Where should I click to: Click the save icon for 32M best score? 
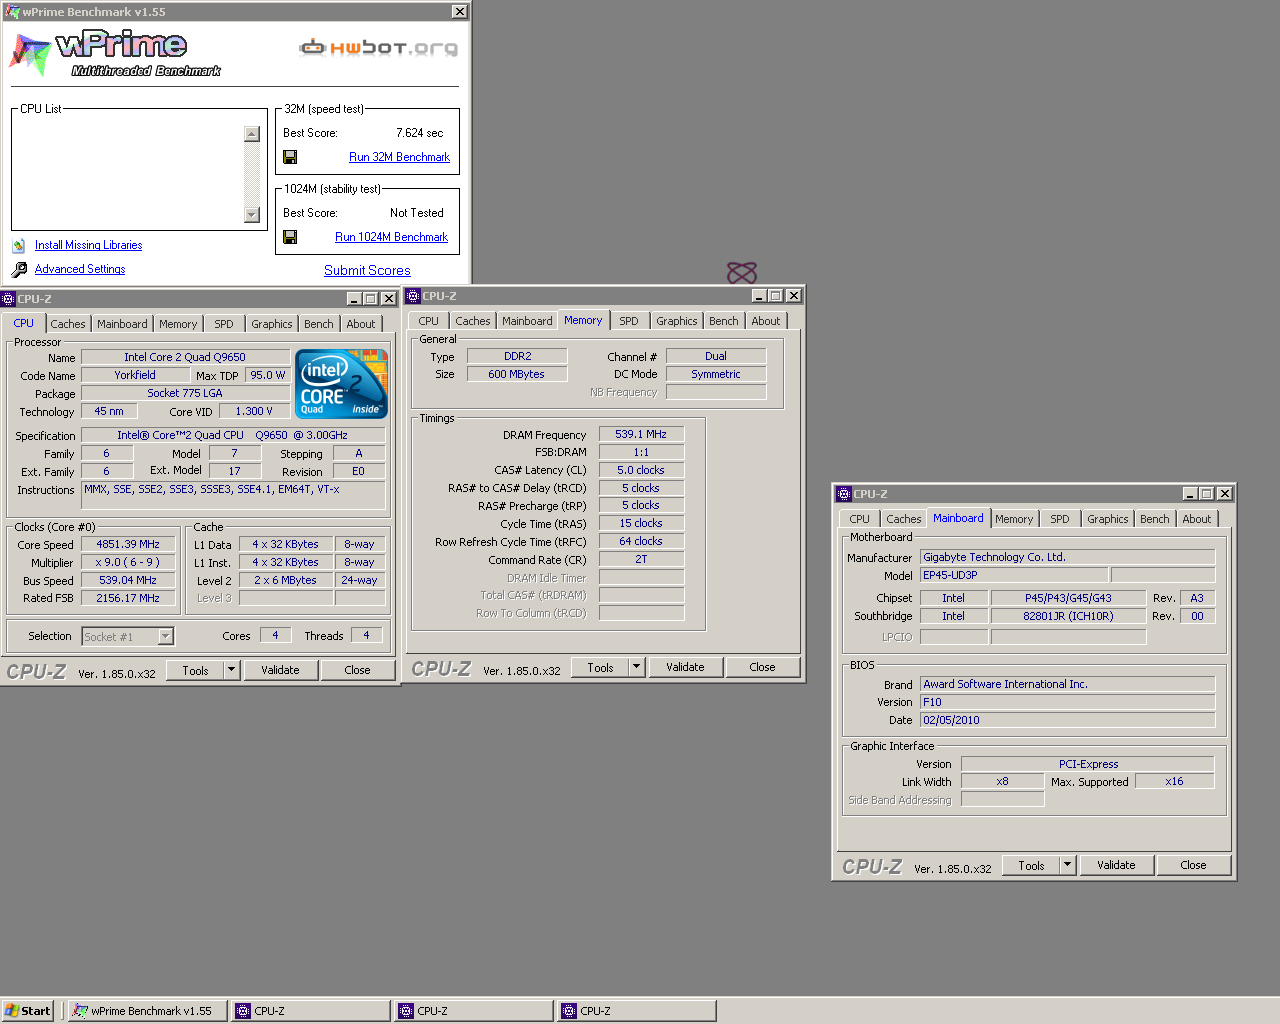tap(290, 157)
